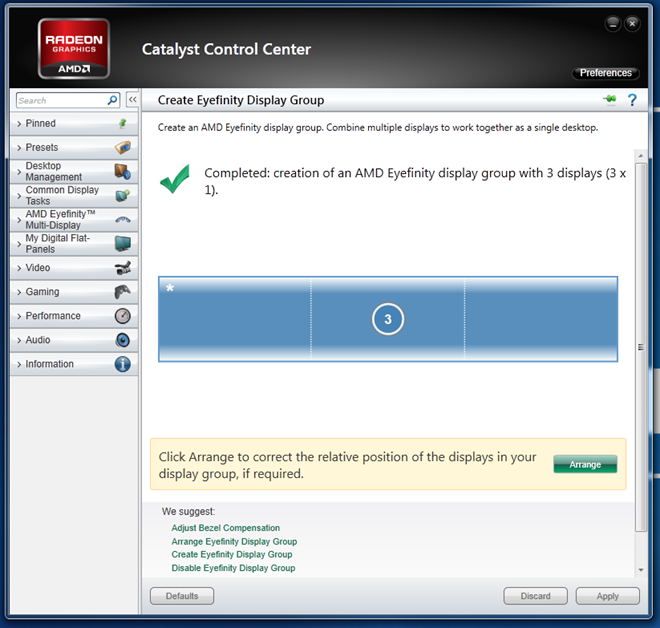This screenshot has width=660, height=628.
Task: Close the Catalyst Control Center window
Action: (632, 24)
